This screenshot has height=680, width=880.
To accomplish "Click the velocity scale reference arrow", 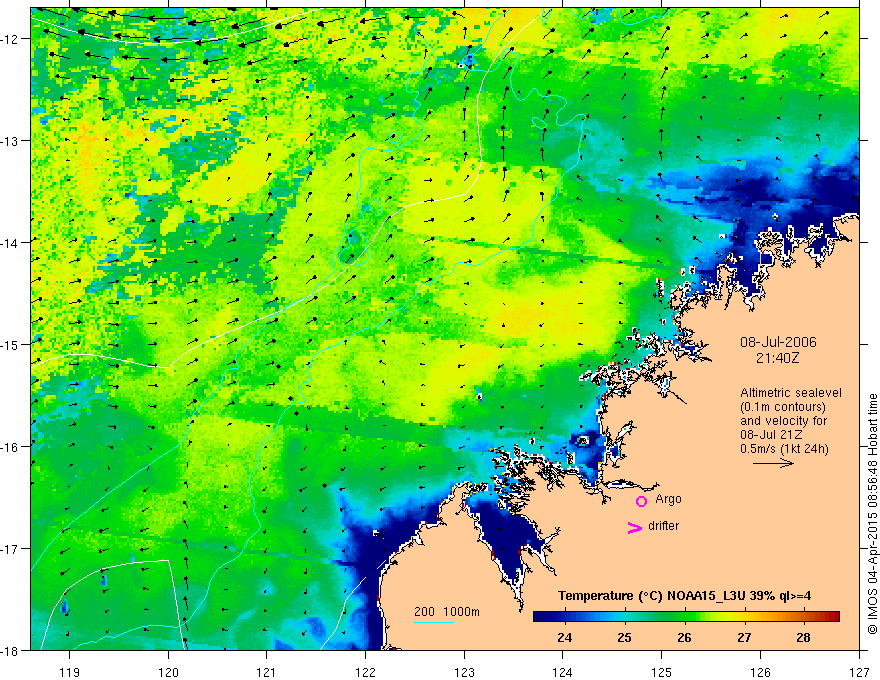I will pos(773,463).
